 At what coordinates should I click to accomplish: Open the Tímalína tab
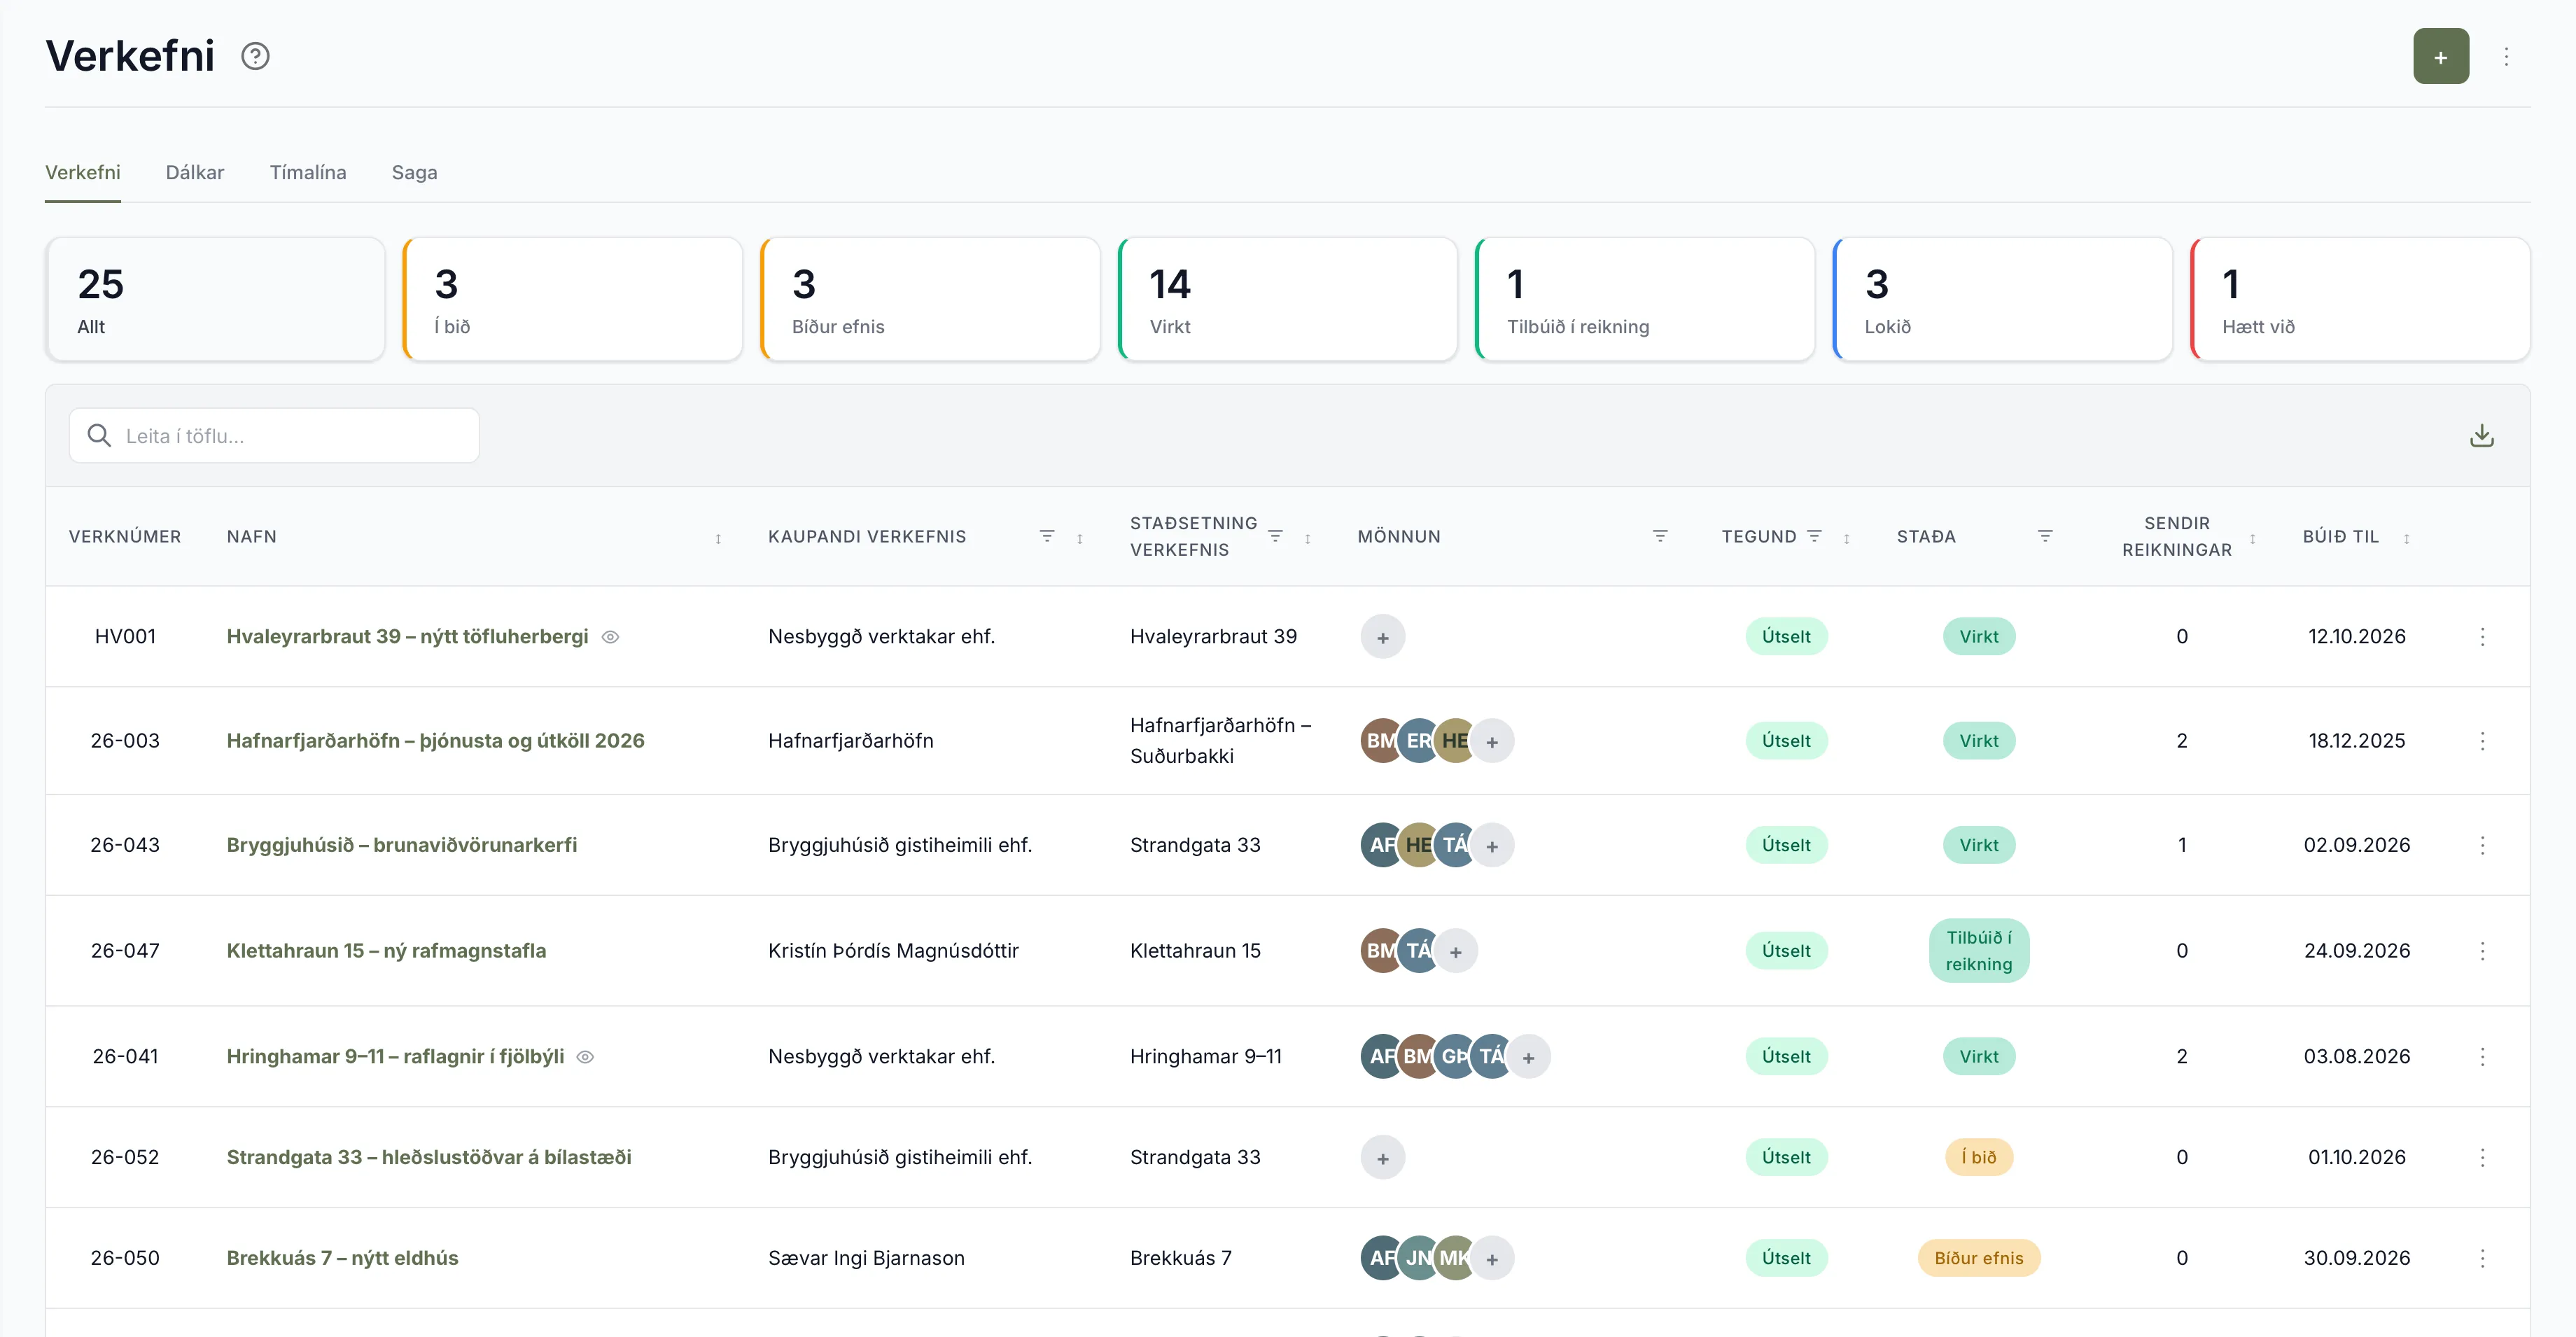[x=308, y=172]
